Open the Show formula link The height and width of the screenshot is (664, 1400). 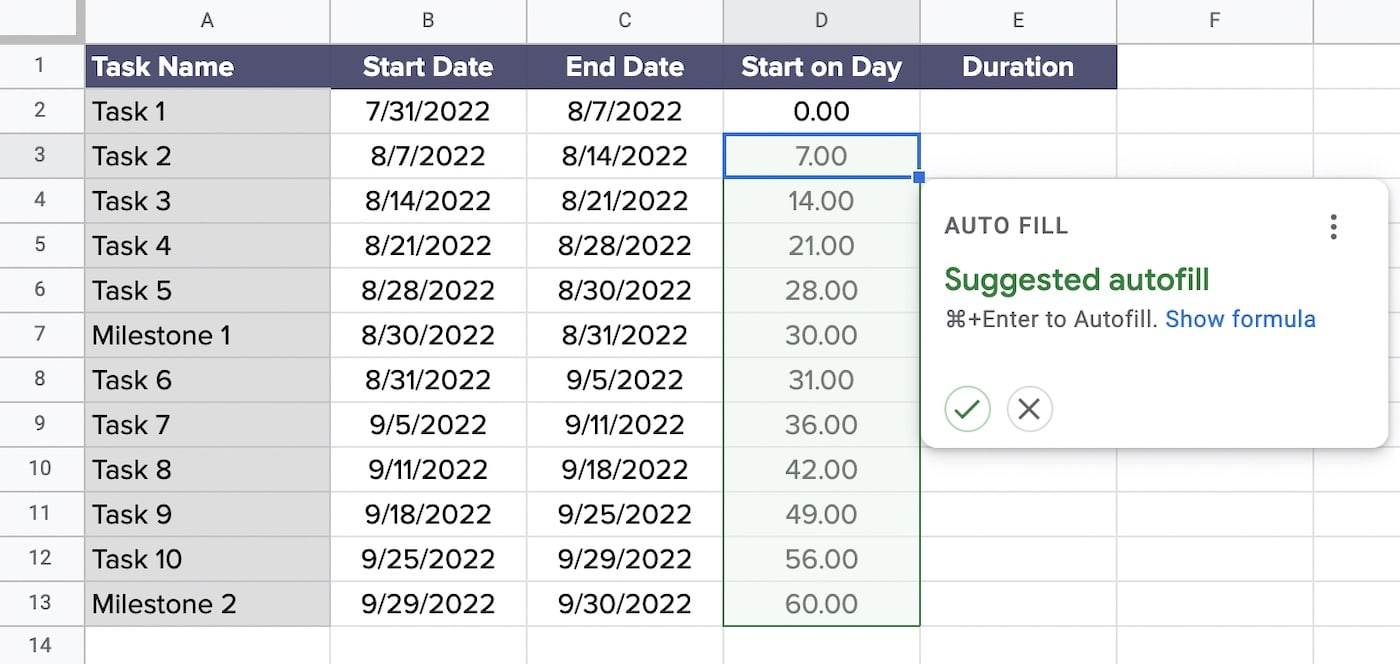click(1240, 319)
